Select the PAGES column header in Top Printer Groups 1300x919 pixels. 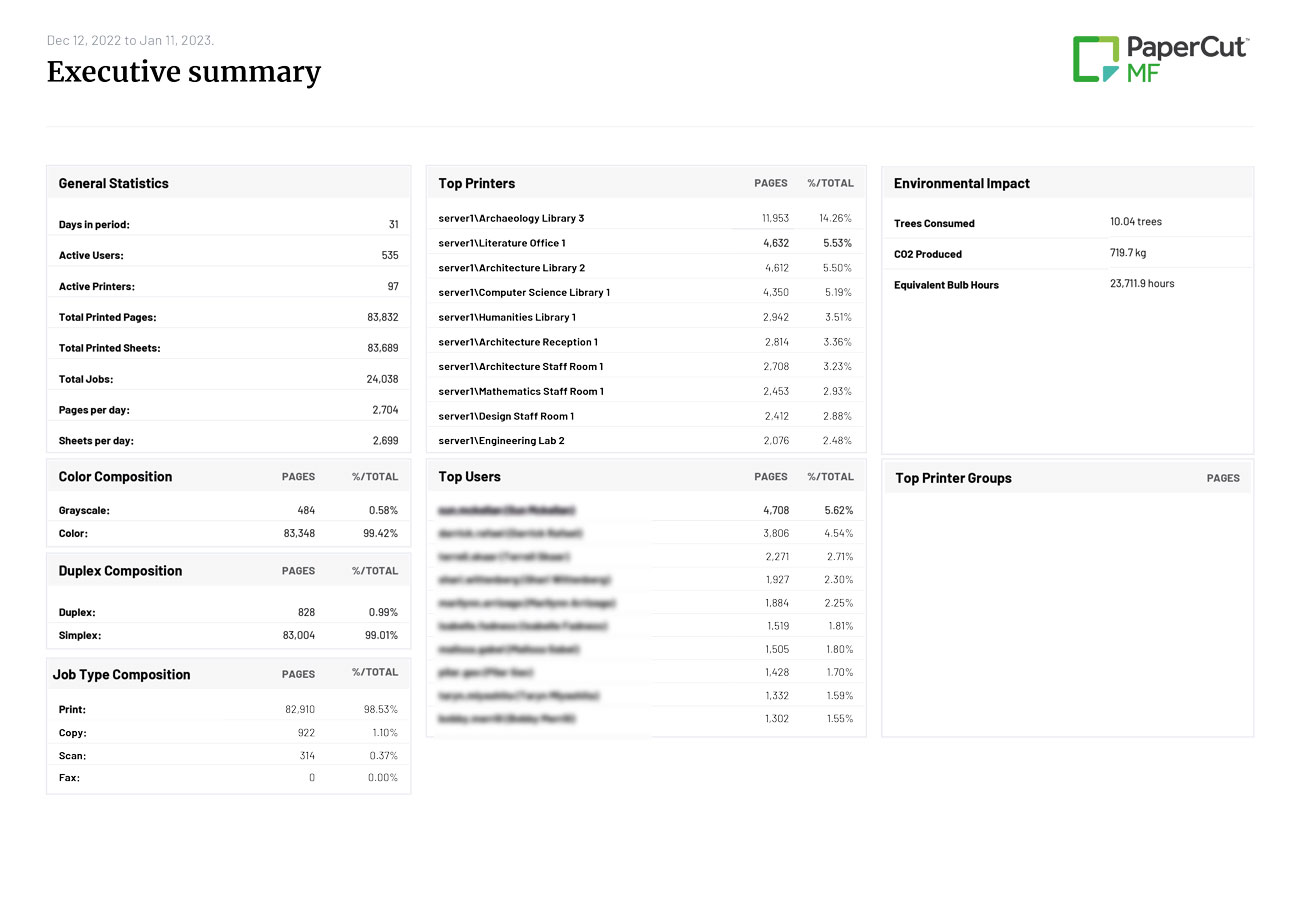pos(1223,479)
